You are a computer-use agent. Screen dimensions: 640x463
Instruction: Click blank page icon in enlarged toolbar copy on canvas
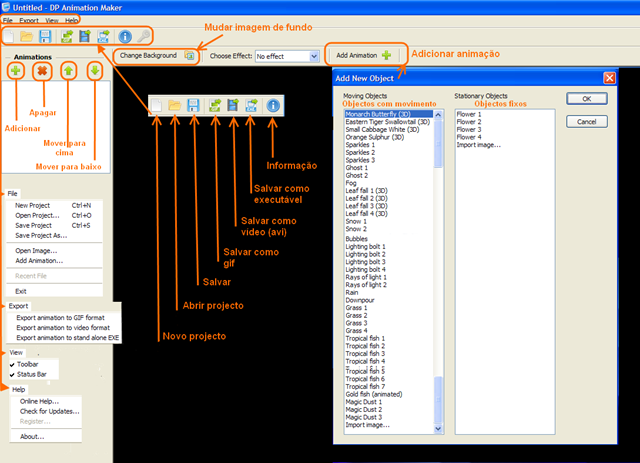pos(156,106)
